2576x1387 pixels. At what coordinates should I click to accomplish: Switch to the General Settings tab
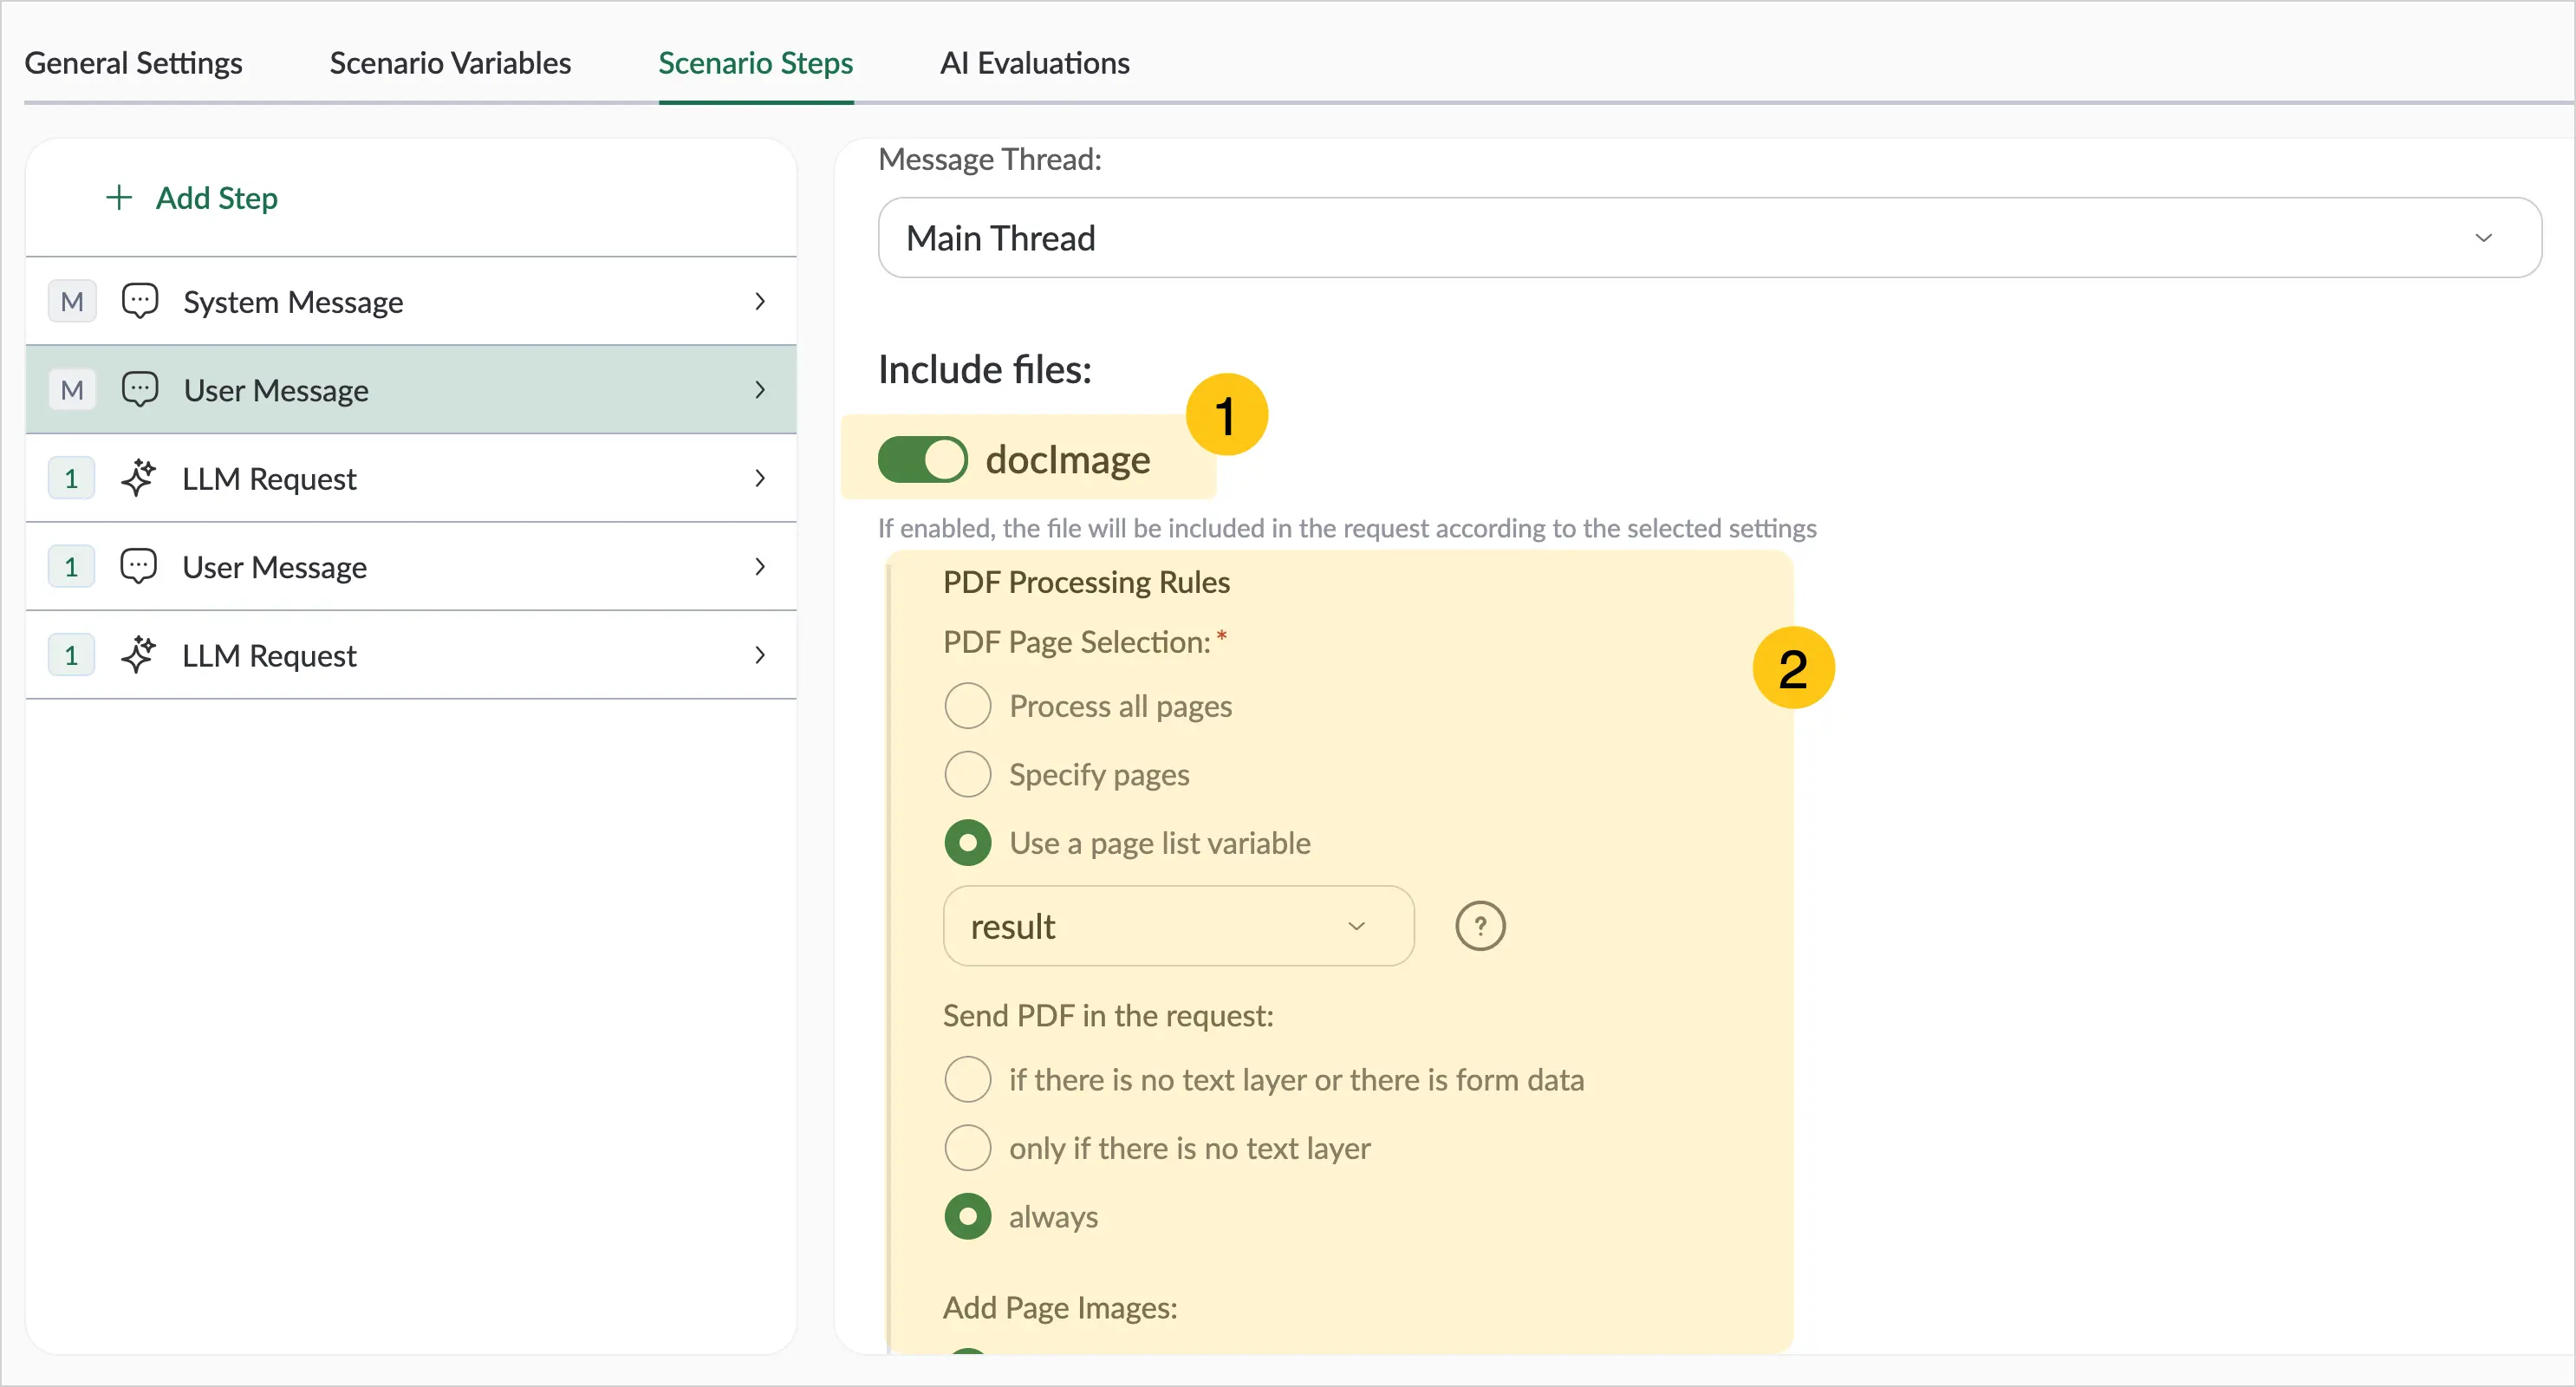133,63
